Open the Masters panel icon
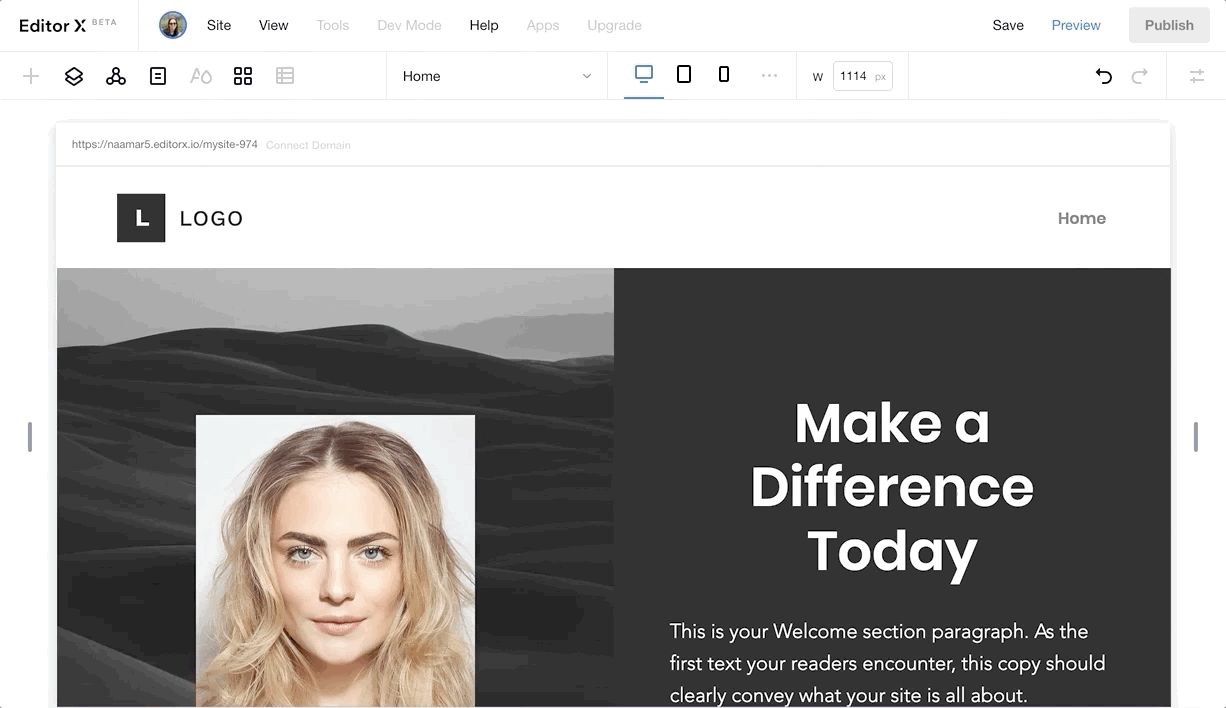The image size is (1226, 708). click(116, 76)
